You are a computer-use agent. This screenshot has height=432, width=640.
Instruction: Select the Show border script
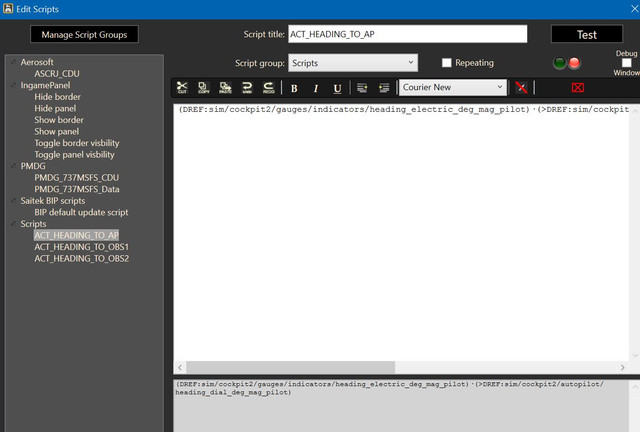[59, 120]
